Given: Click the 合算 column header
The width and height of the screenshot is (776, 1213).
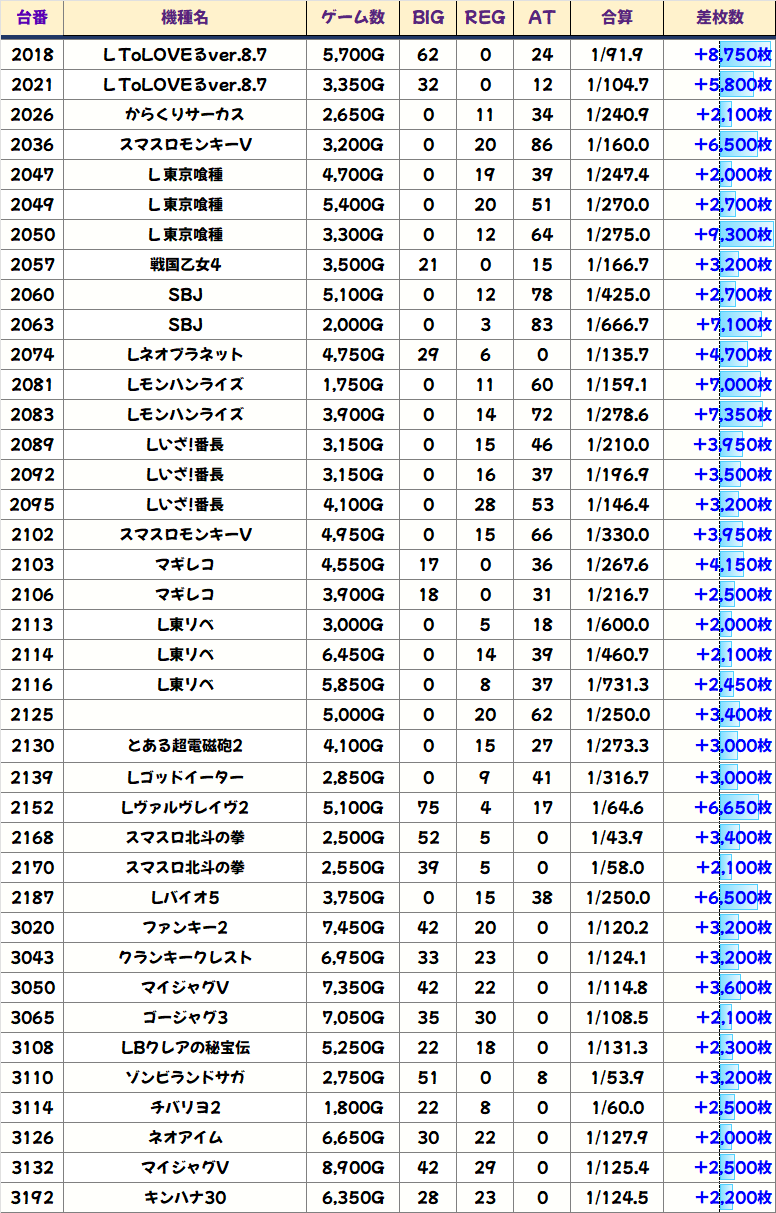Looking at the screenshot, I should 617,18.
